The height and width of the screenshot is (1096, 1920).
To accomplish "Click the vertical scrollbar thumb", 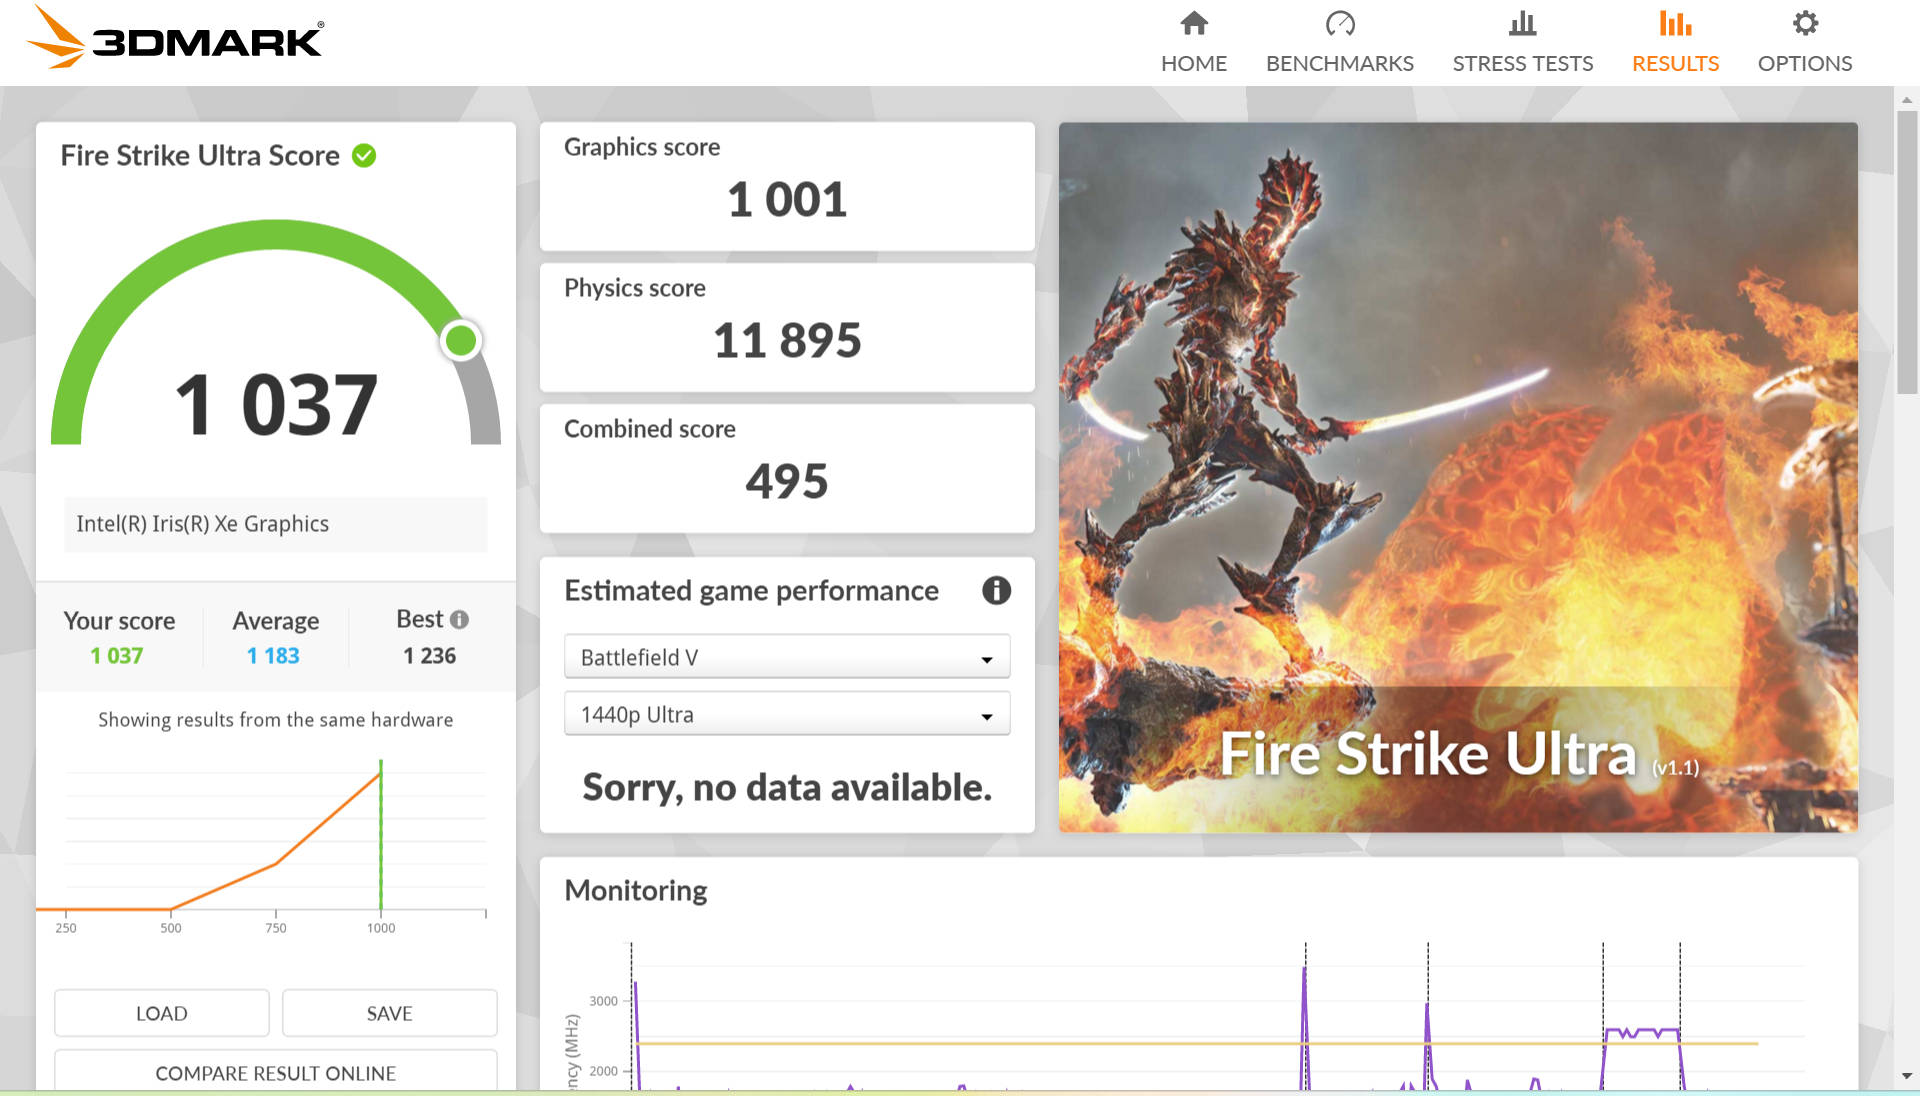I will click(x=1907, y=250).
